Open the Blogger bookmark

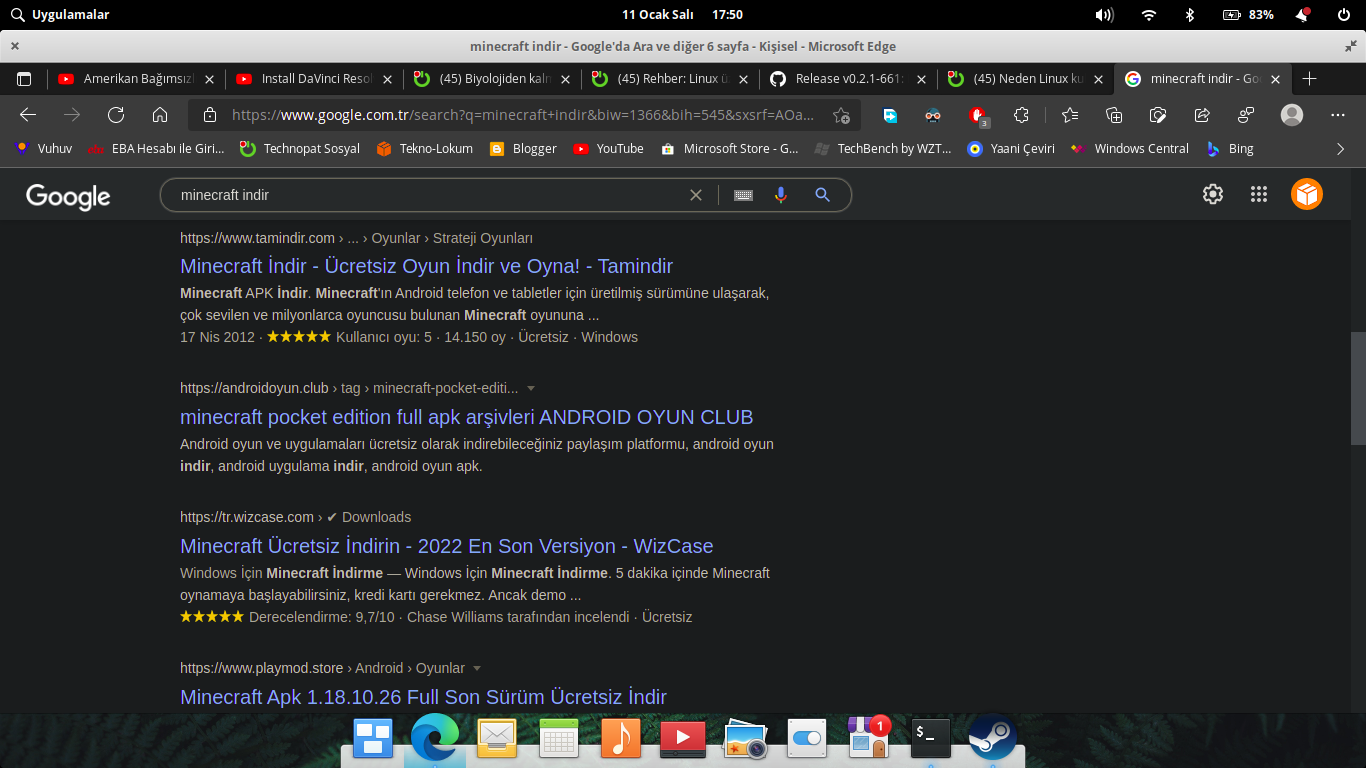pyautogui.click(x=523, y=148)
